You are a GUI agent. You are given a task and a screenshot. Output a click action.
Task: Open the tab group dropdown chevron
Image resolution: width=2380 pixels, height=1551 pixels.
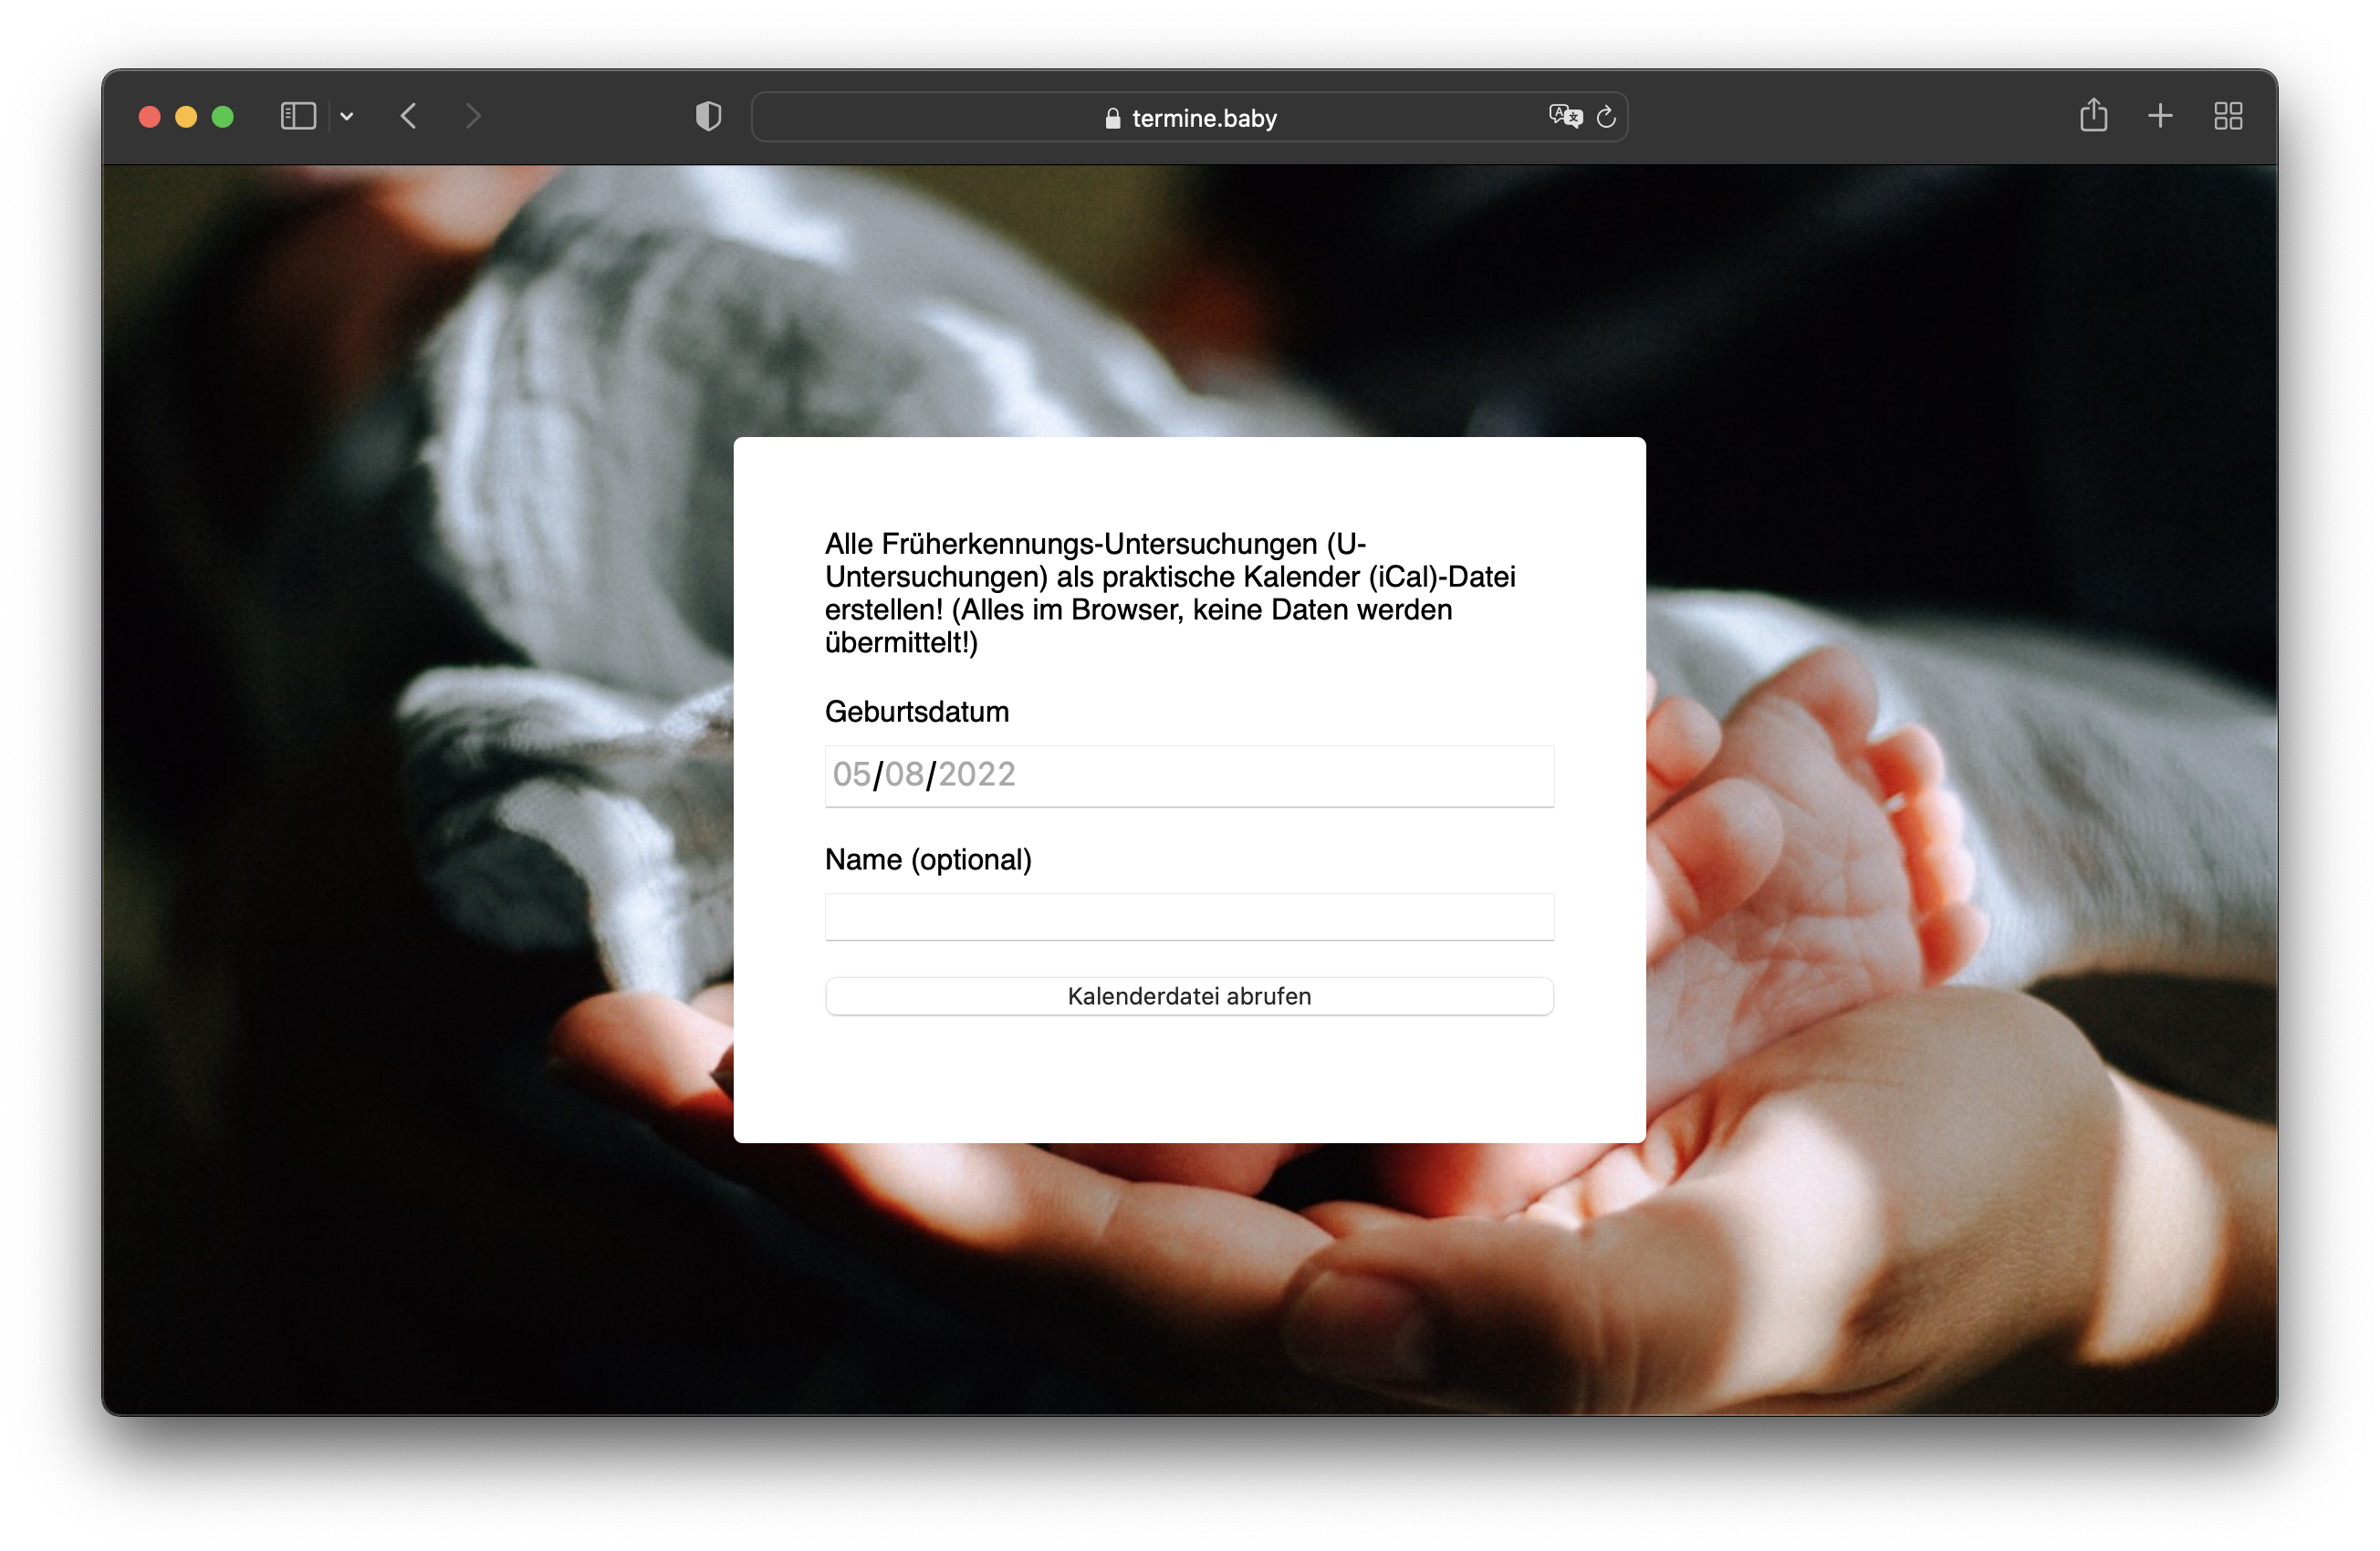click(347, 117)
